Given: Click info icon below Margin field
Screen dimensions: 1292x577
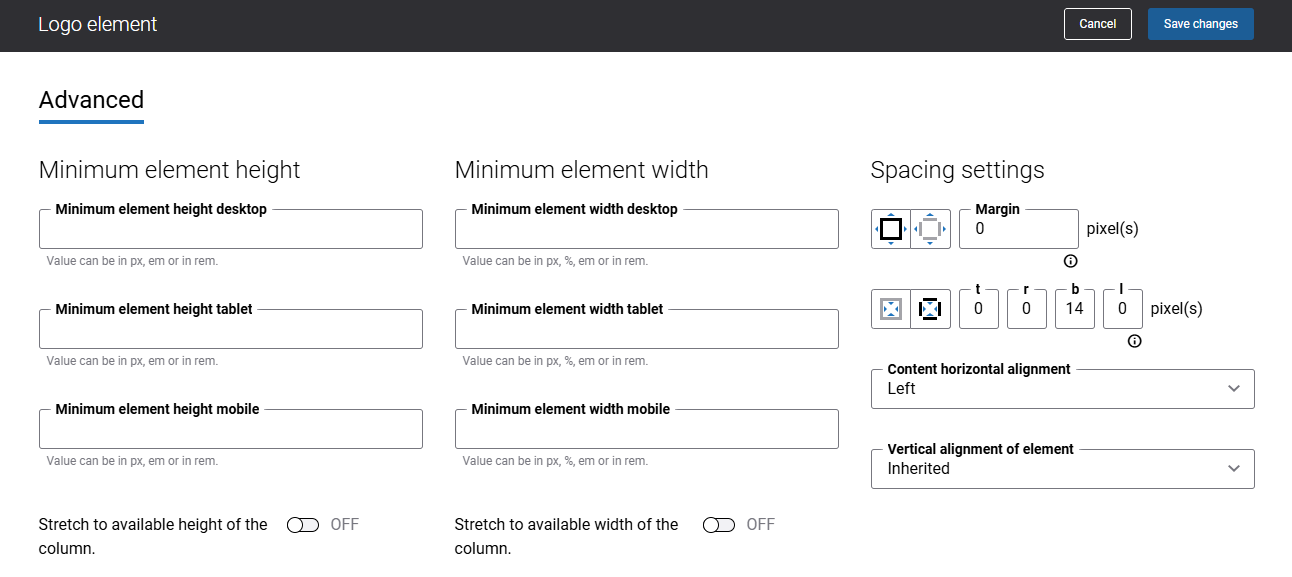Looking at the screenshot, I should tap(1070, 261).
